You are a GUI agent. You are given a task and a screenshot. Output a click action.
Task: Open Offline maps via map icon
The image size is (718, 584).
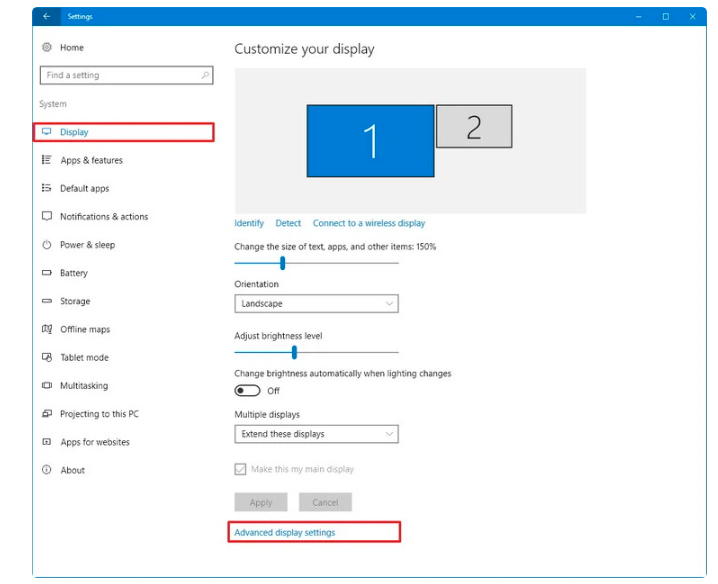coord(47,329)
